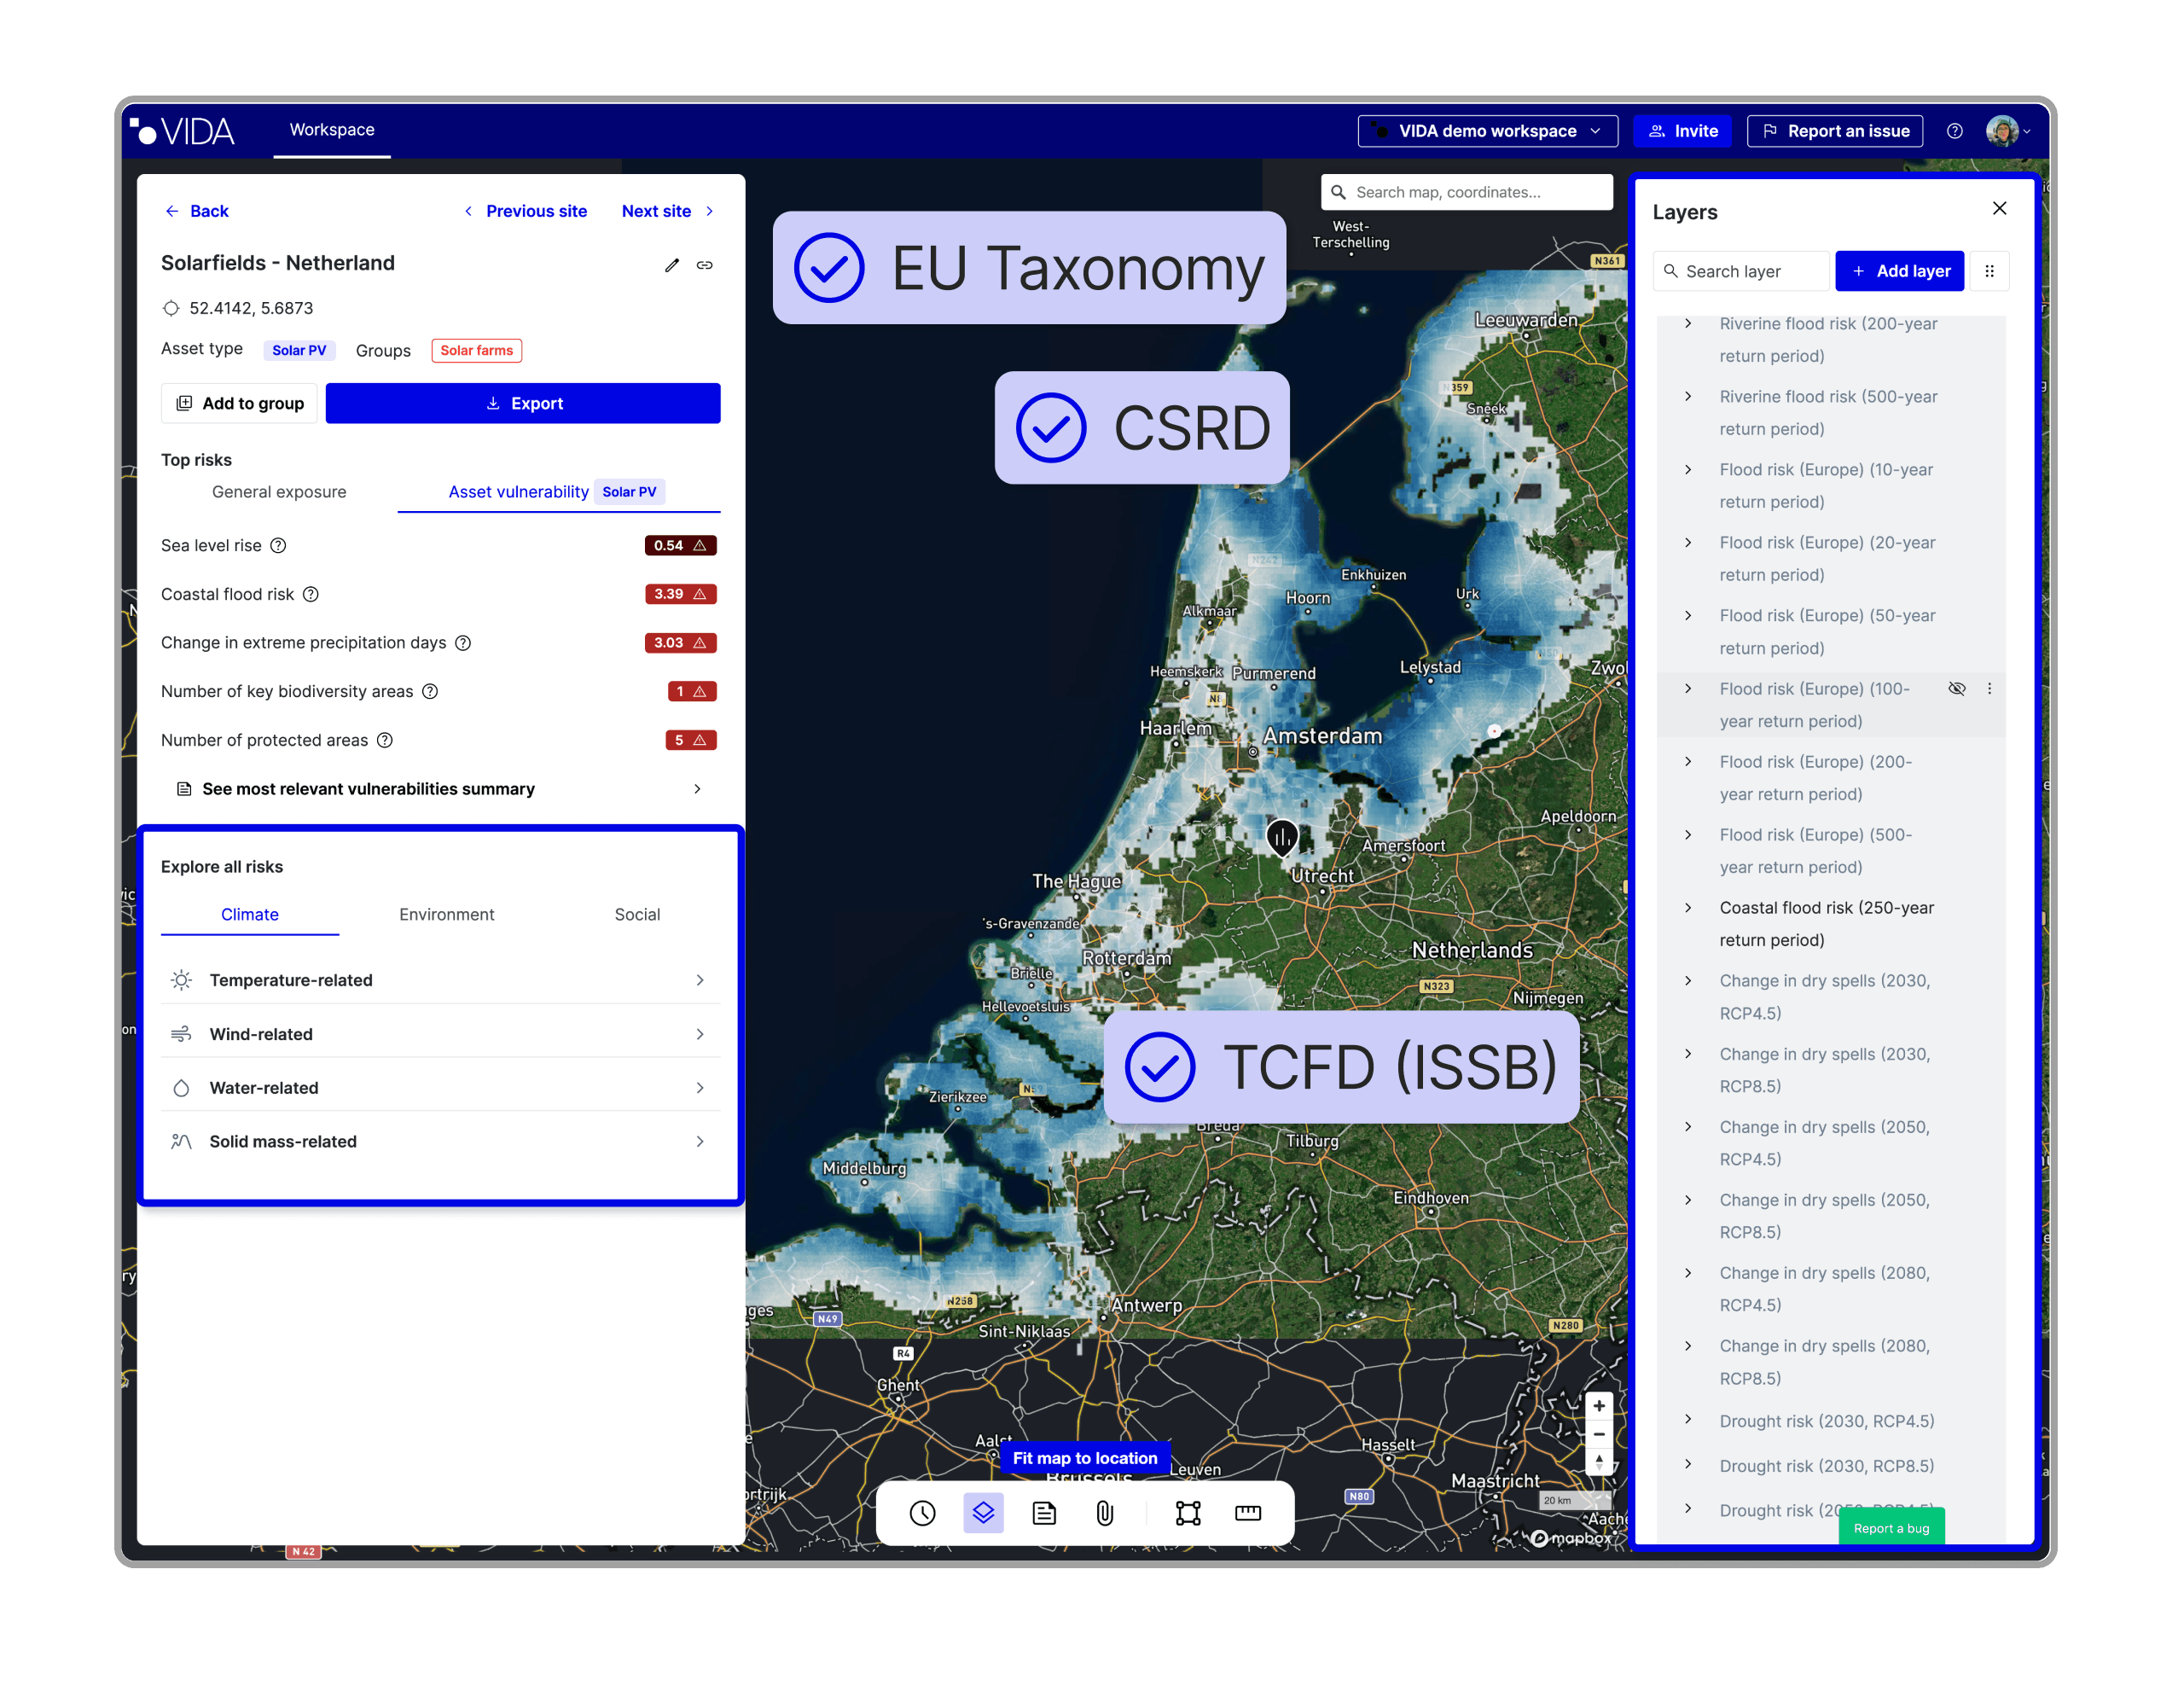Image resolution: width=2184 pixels, height=1703 pixels.
Task: Open VIDA demo workspace dropdown
Action: coord(1487,131)
